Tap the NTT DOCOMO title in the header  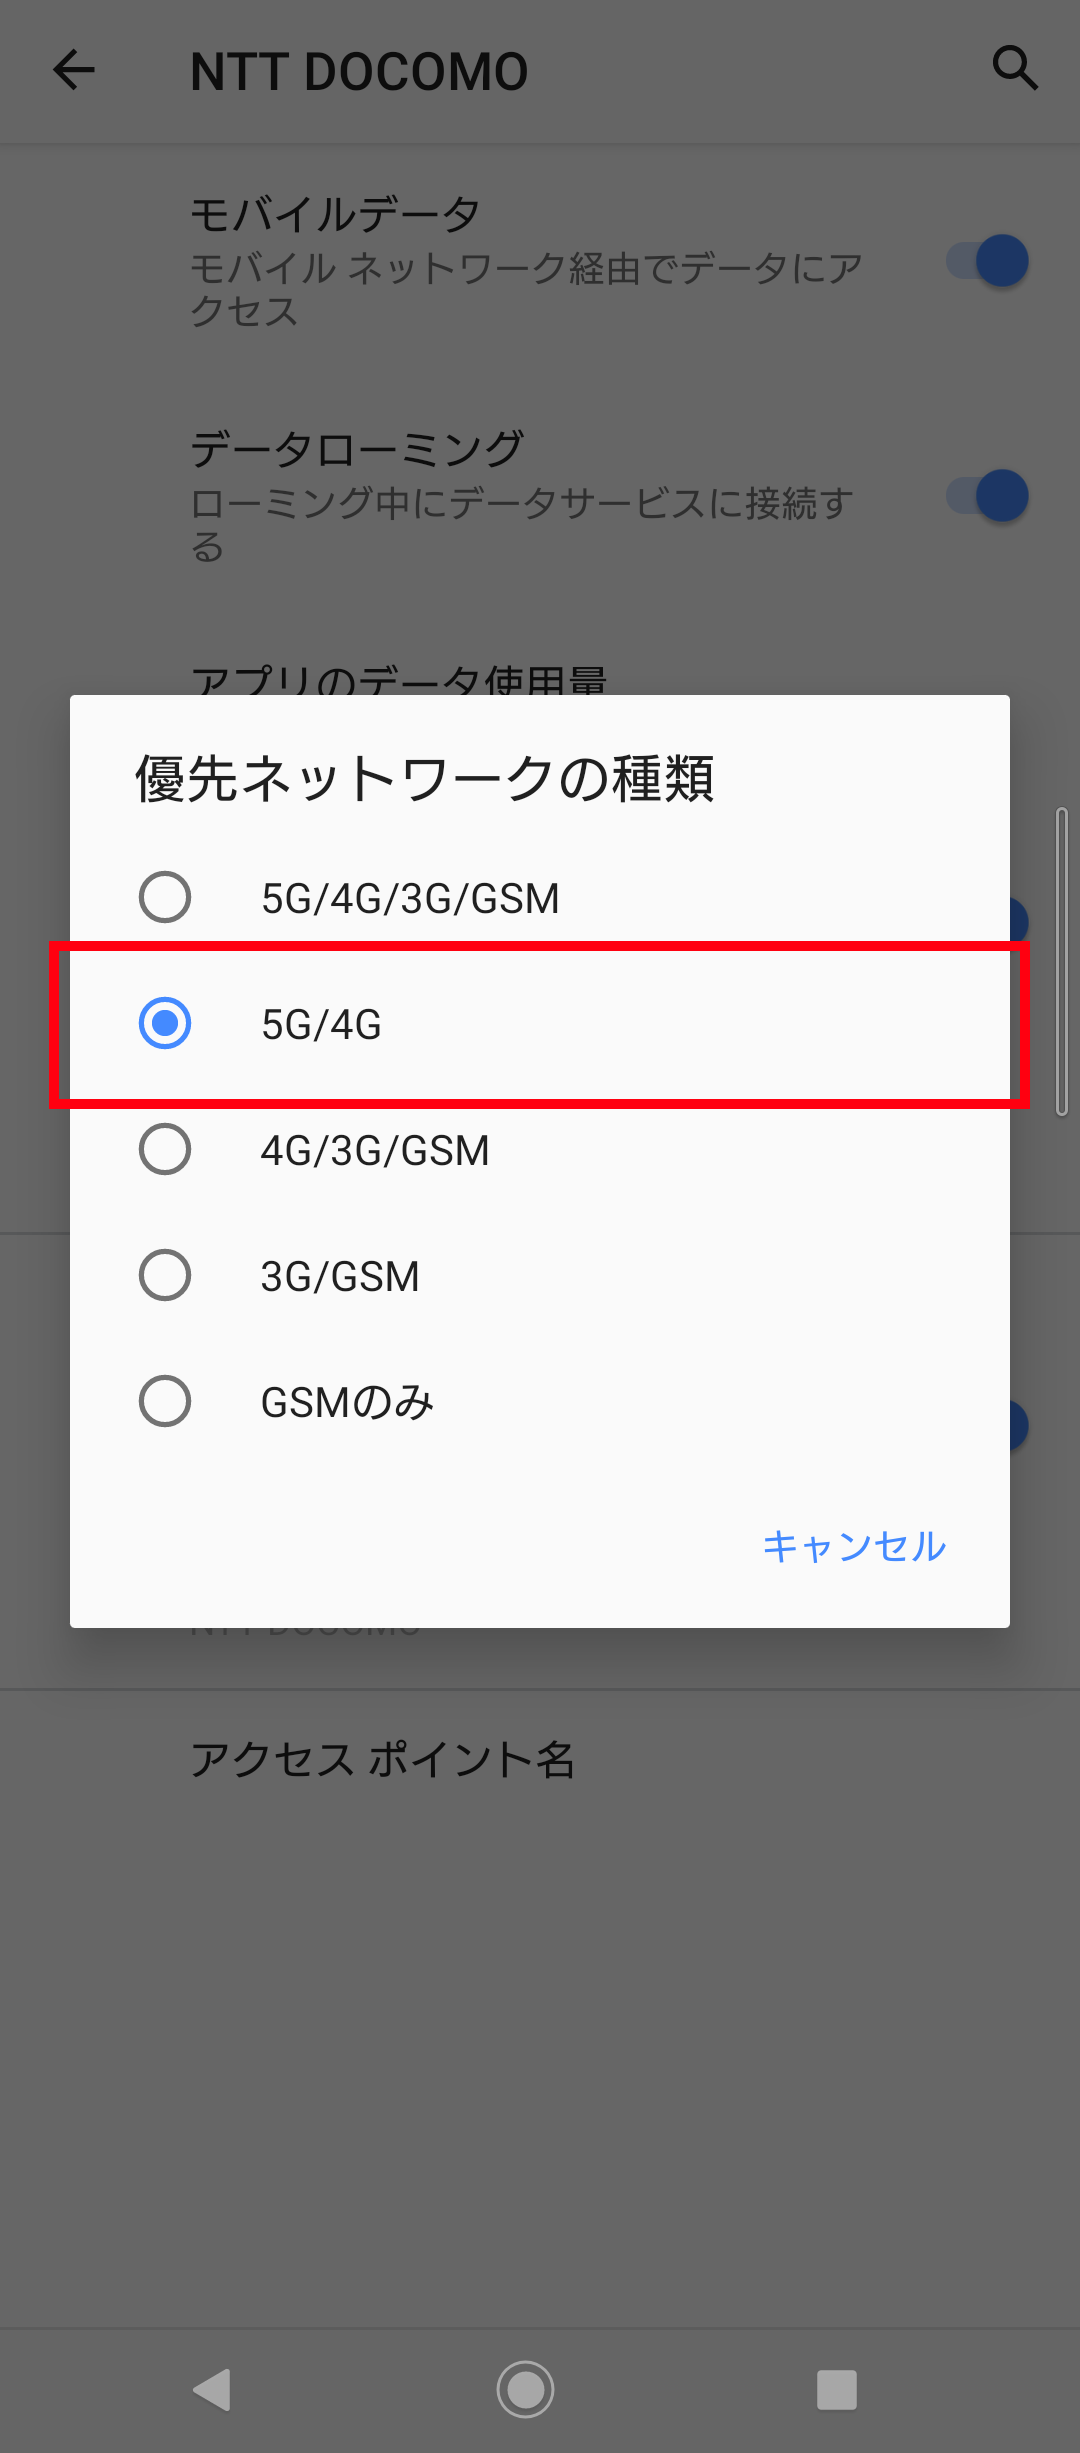click(359, 71)
